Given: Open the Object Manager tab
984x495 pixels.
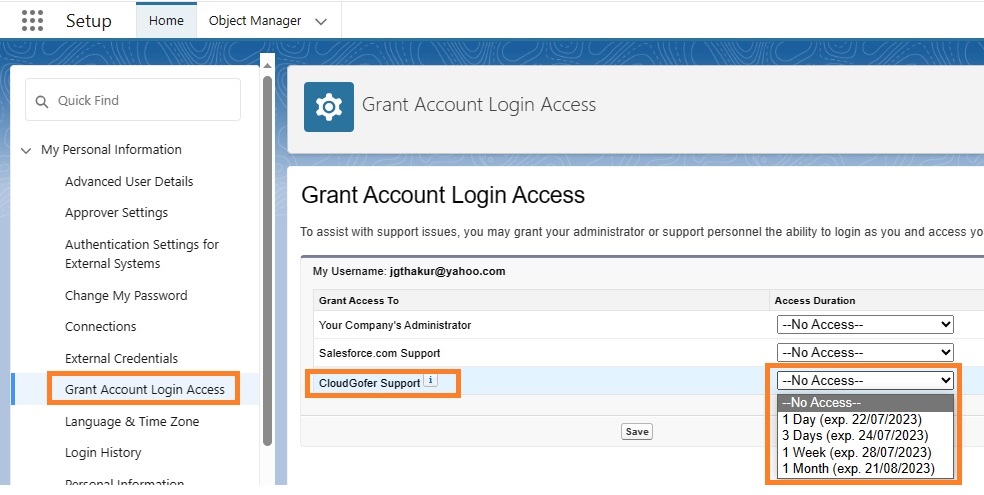Looking at the screenshot, I should 255,21.
